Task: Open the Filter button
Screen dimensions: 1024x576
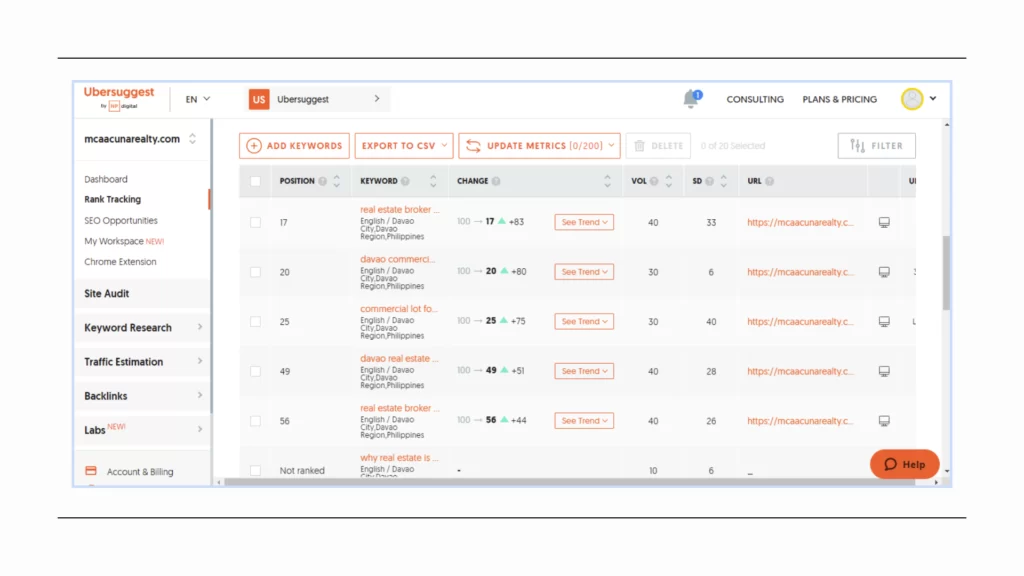Action: click(x=876, y=146)
